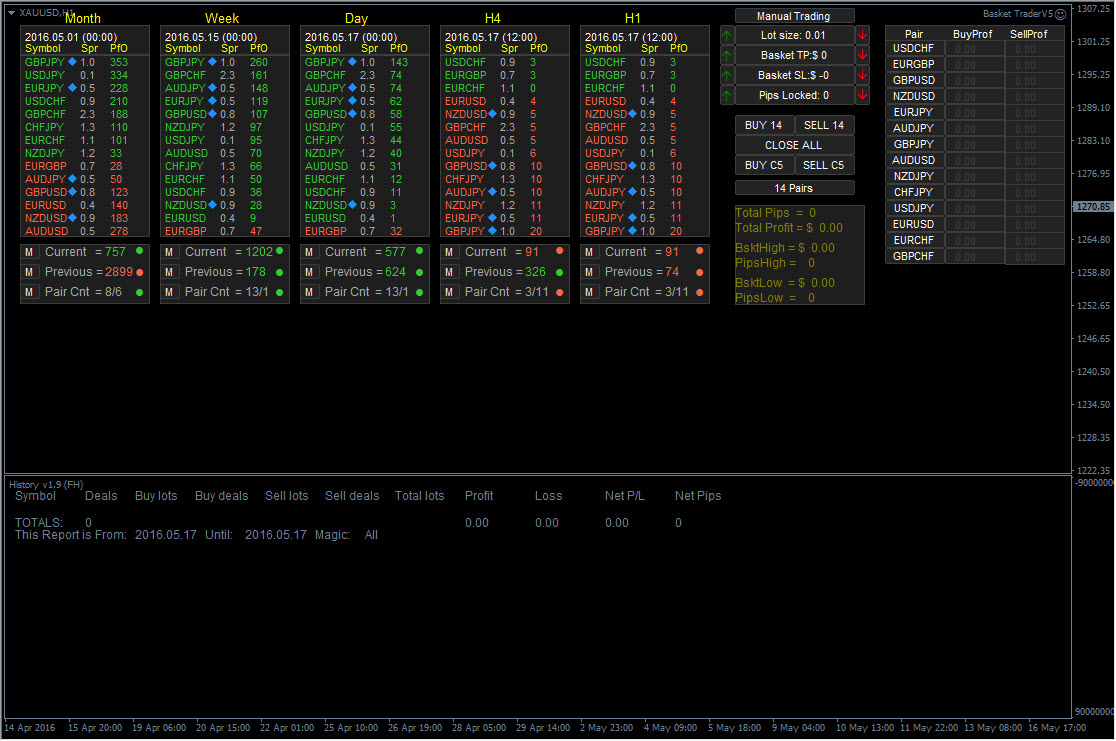Increase Pips Locked with green up arrow
The width and height of the screenshot is (1116, 741).
(727, 95)
